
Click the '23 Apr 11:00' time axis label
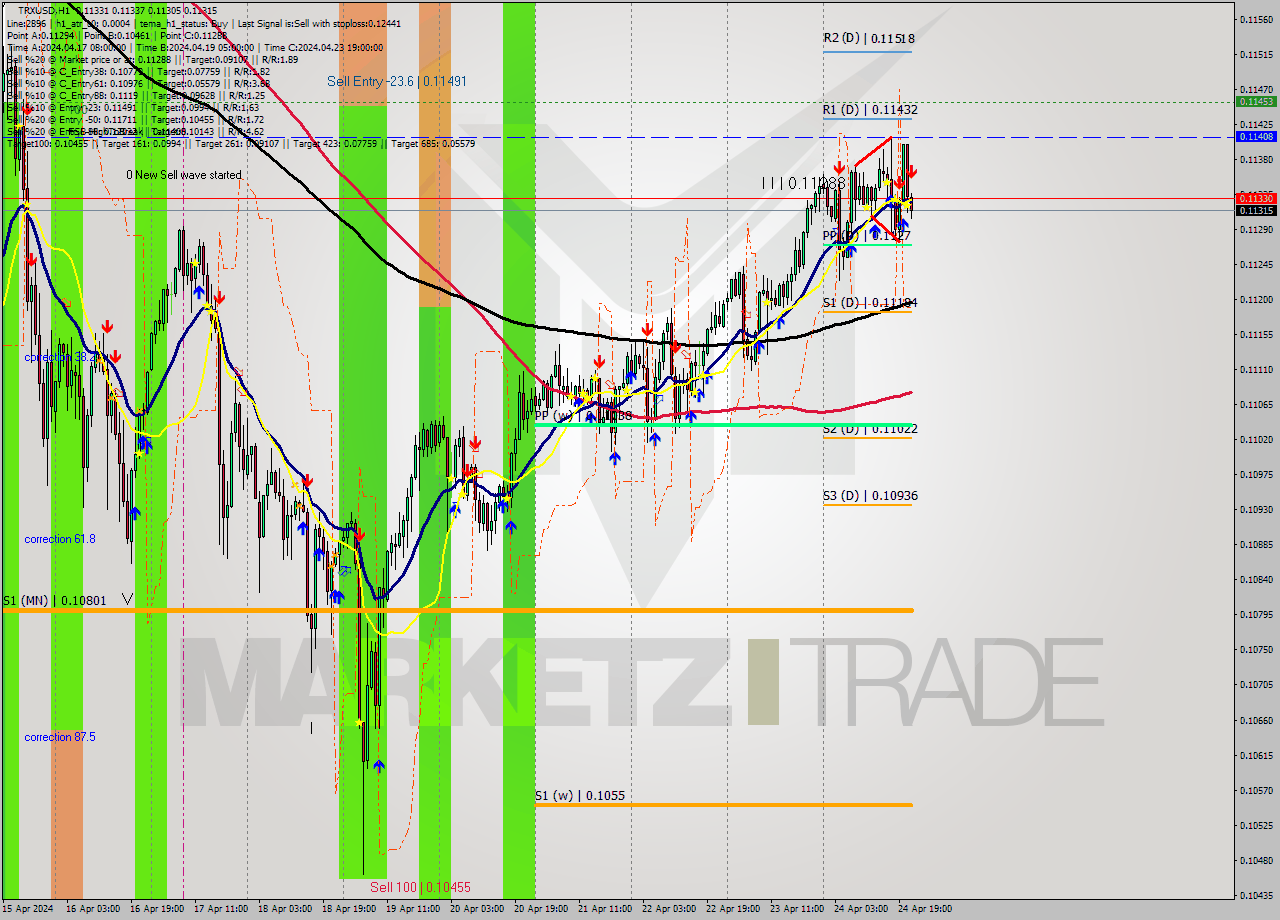(796, 909)
